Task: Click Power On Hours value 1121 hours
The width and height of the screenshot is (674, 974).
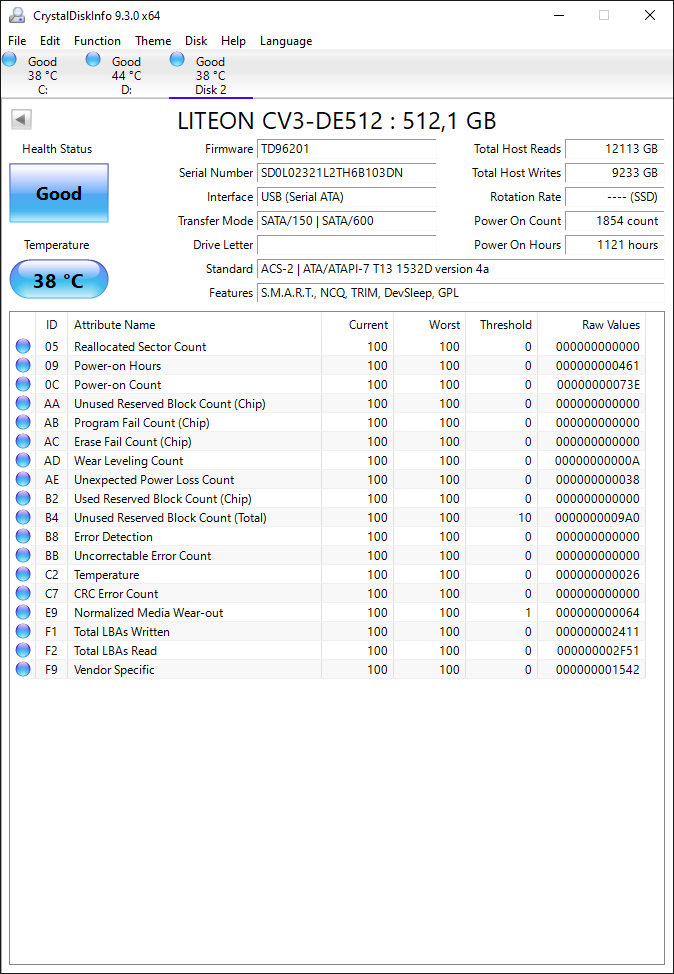Action: click(x=615, y=245)
